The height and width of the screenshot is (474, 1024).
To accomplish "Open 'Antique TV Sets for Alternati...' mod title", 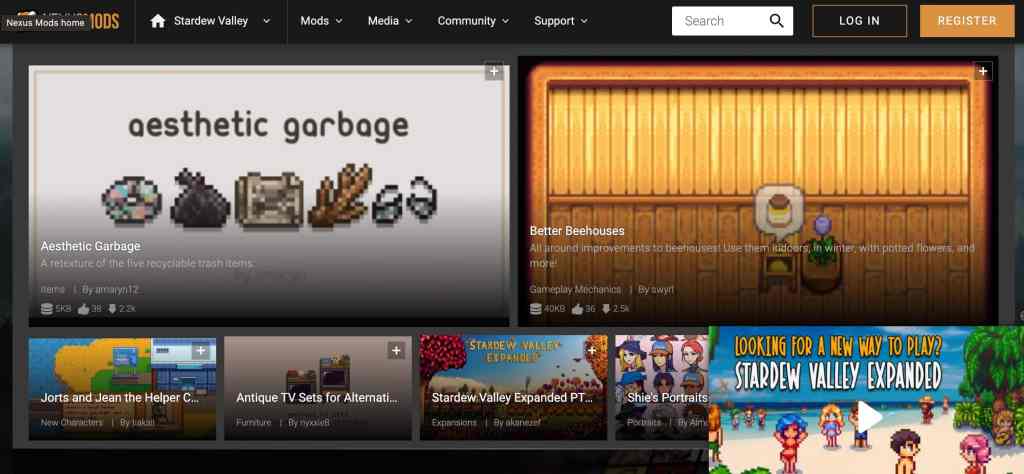I will click(x=317, y=397).
